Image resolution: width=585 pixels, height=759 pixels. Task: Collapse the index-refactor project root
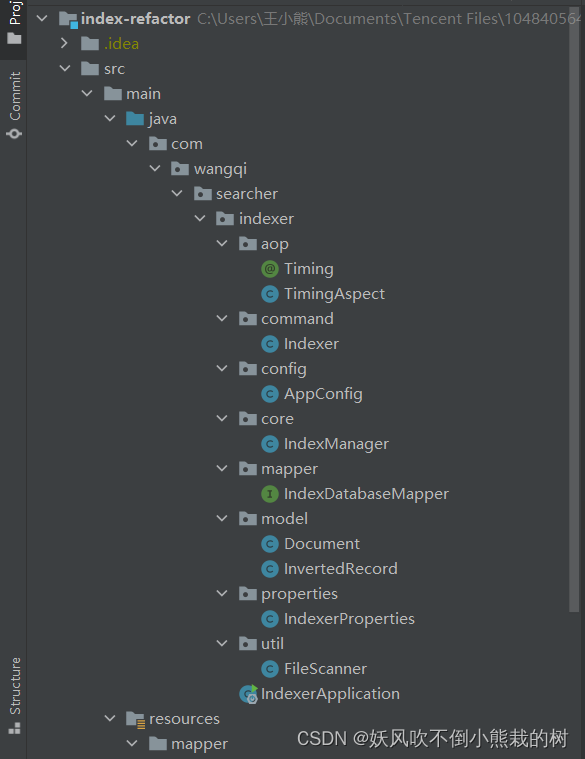coord(42,19)
